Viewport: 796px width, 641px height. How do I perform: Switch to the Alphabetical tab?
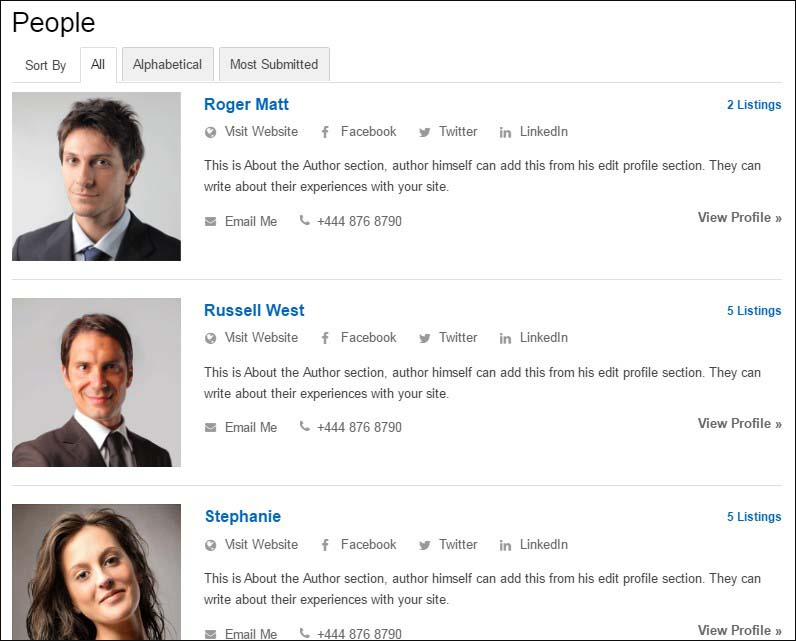(168, 64)
